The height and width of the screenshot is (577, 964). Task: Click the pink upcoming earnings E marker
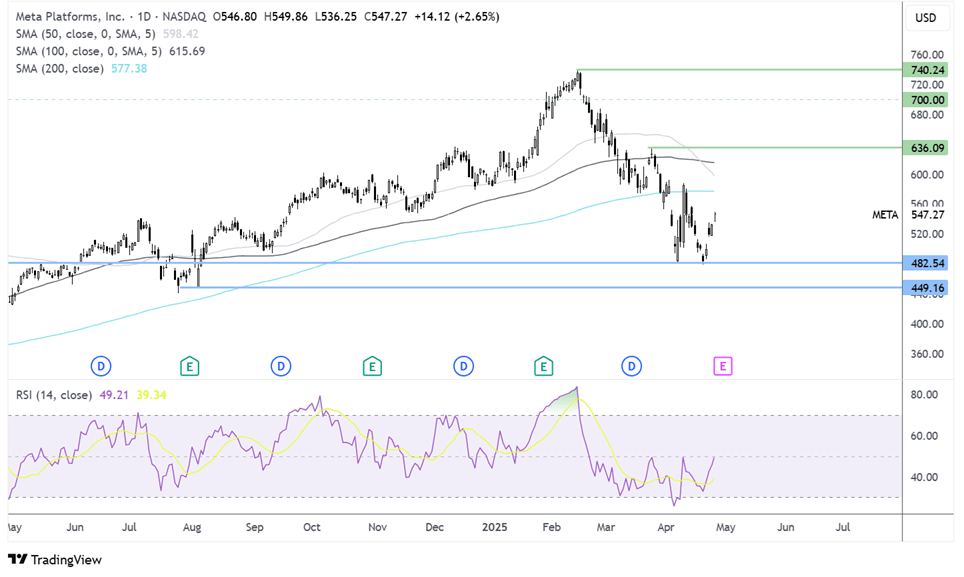click(722, 367)
